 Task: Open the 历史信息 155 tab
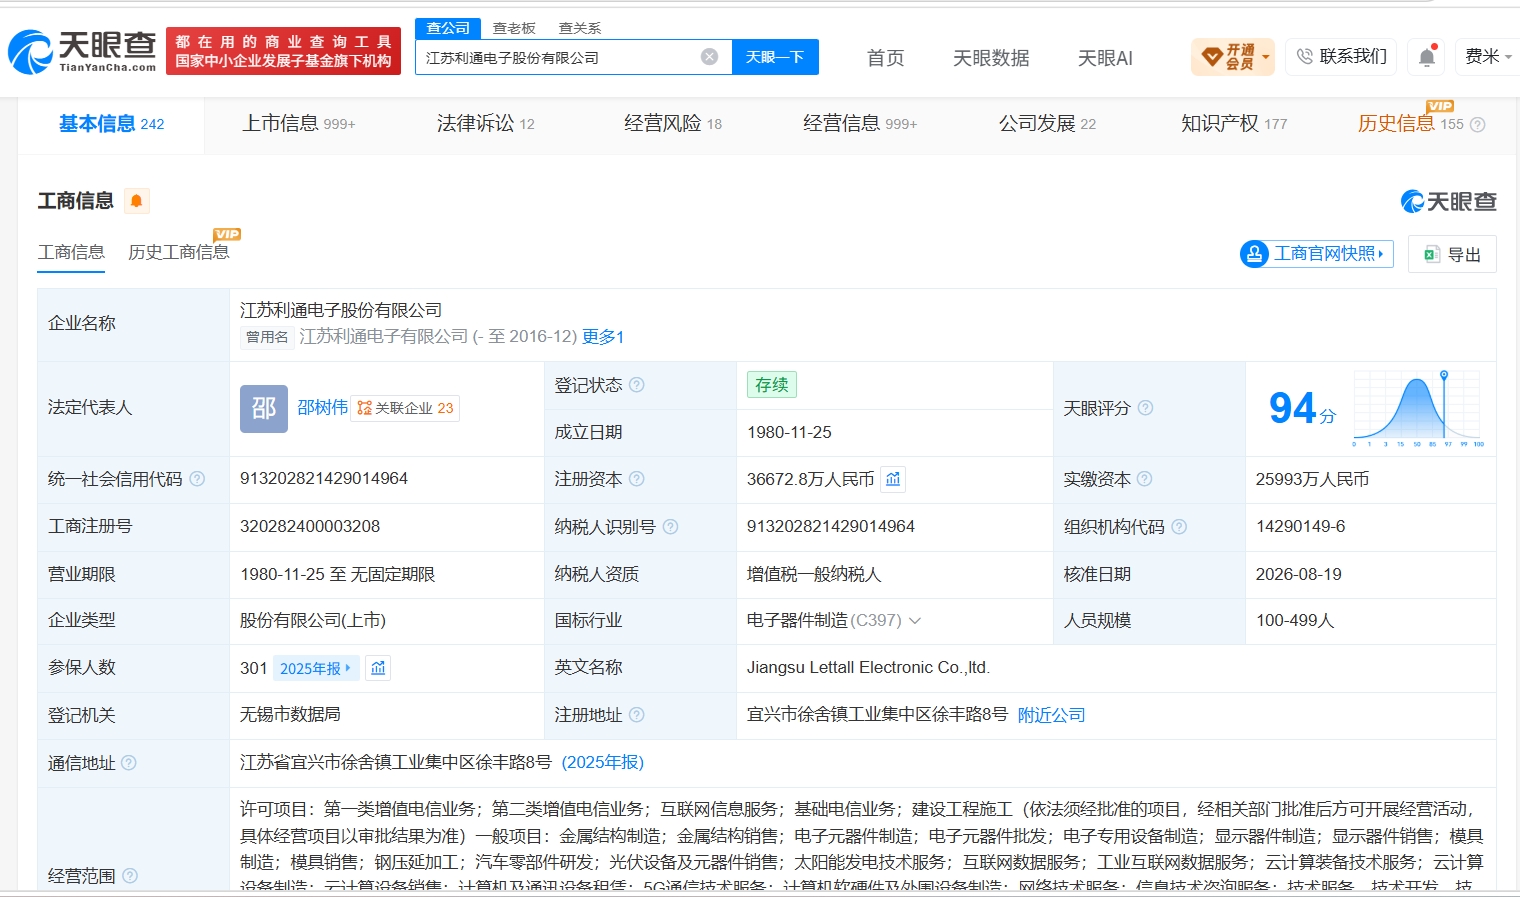tap(1410, 124)
